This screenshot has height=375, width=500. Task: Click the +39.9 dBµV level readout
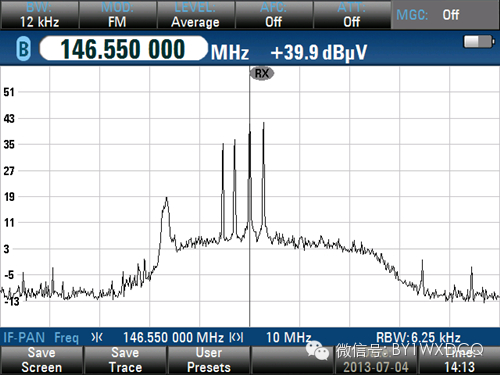point(318,52)
